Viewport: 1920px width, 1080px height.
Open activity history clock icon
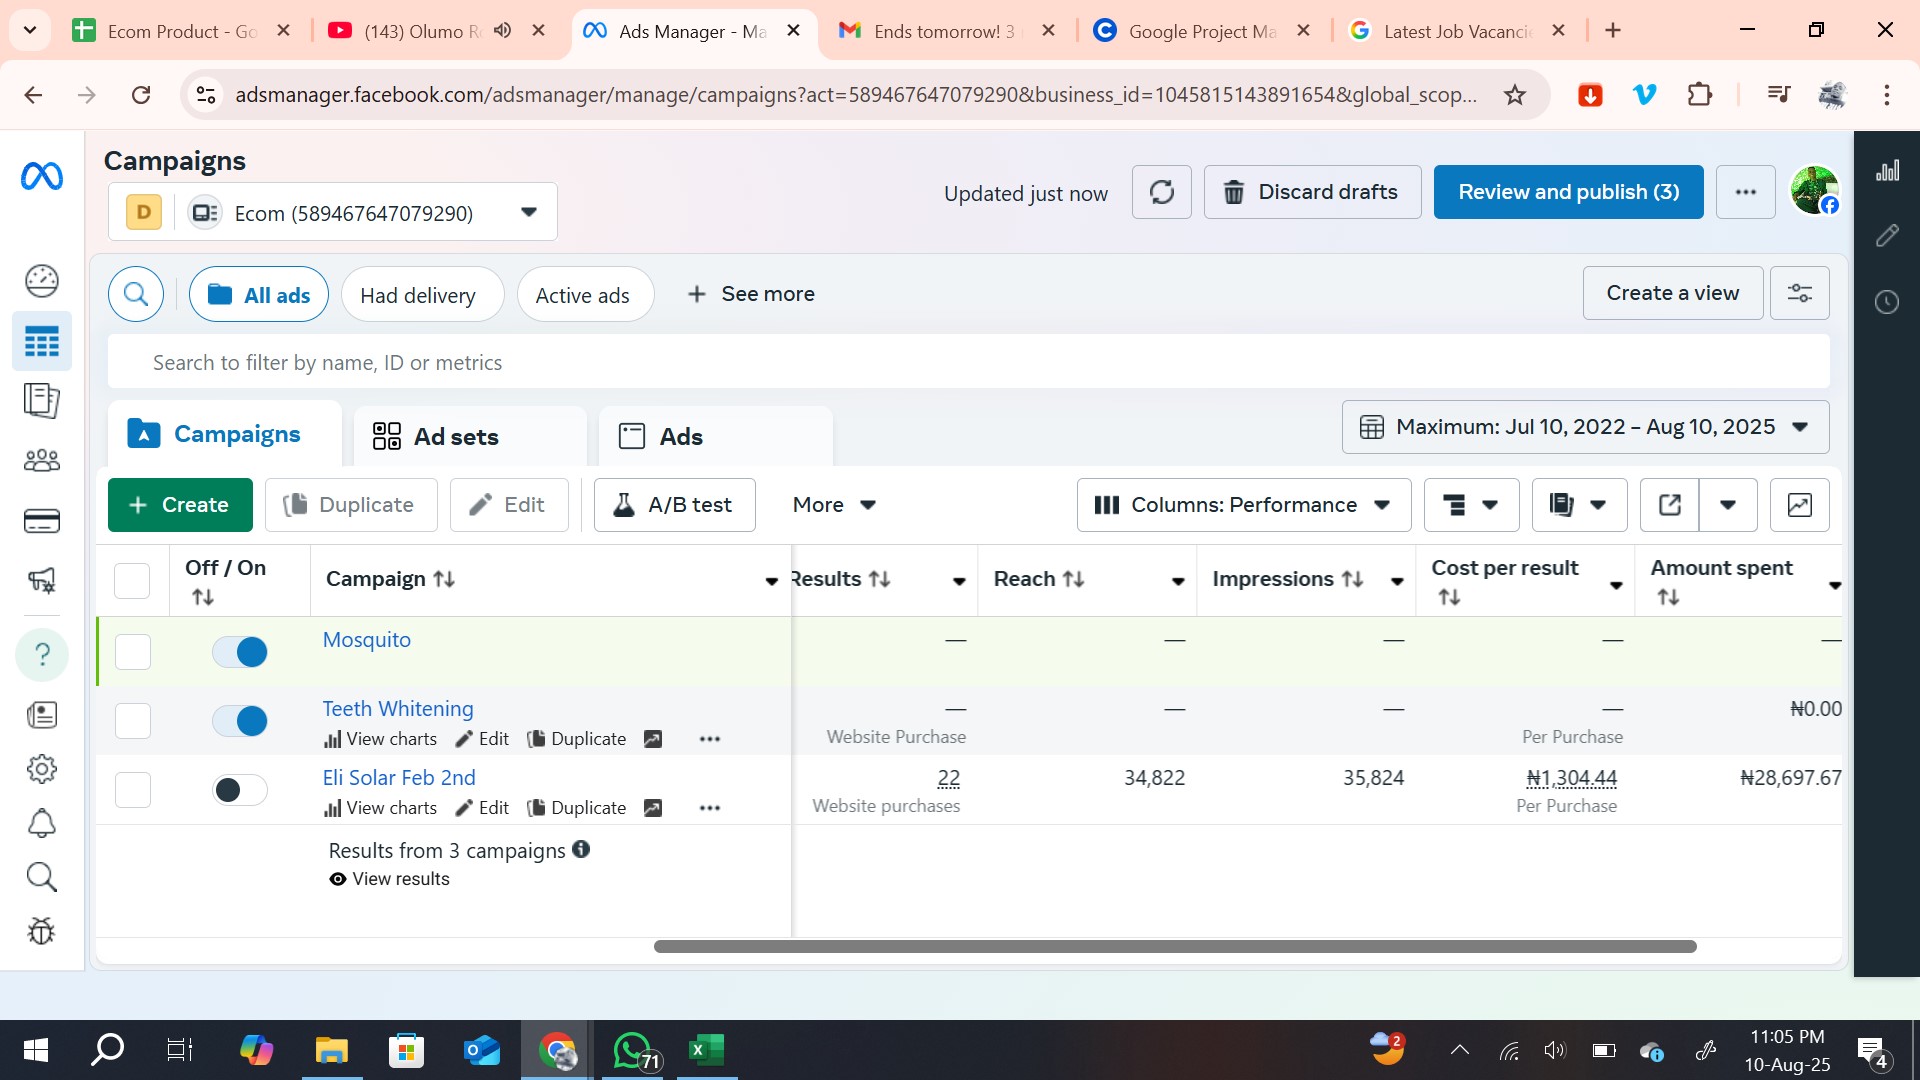(1887, 302)
